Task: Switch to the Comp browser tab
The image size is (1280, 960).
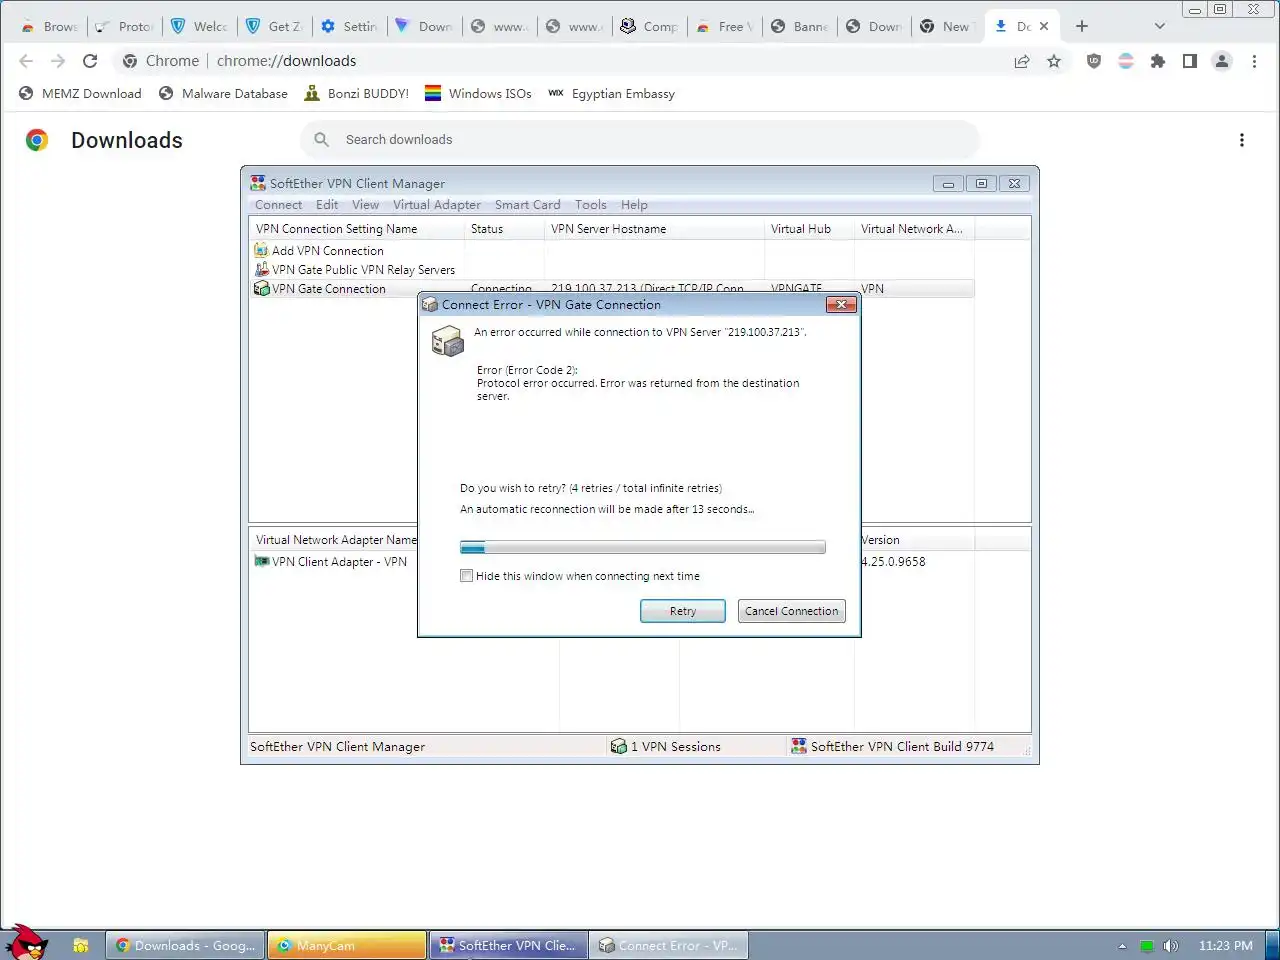Action: pos(649,26)
